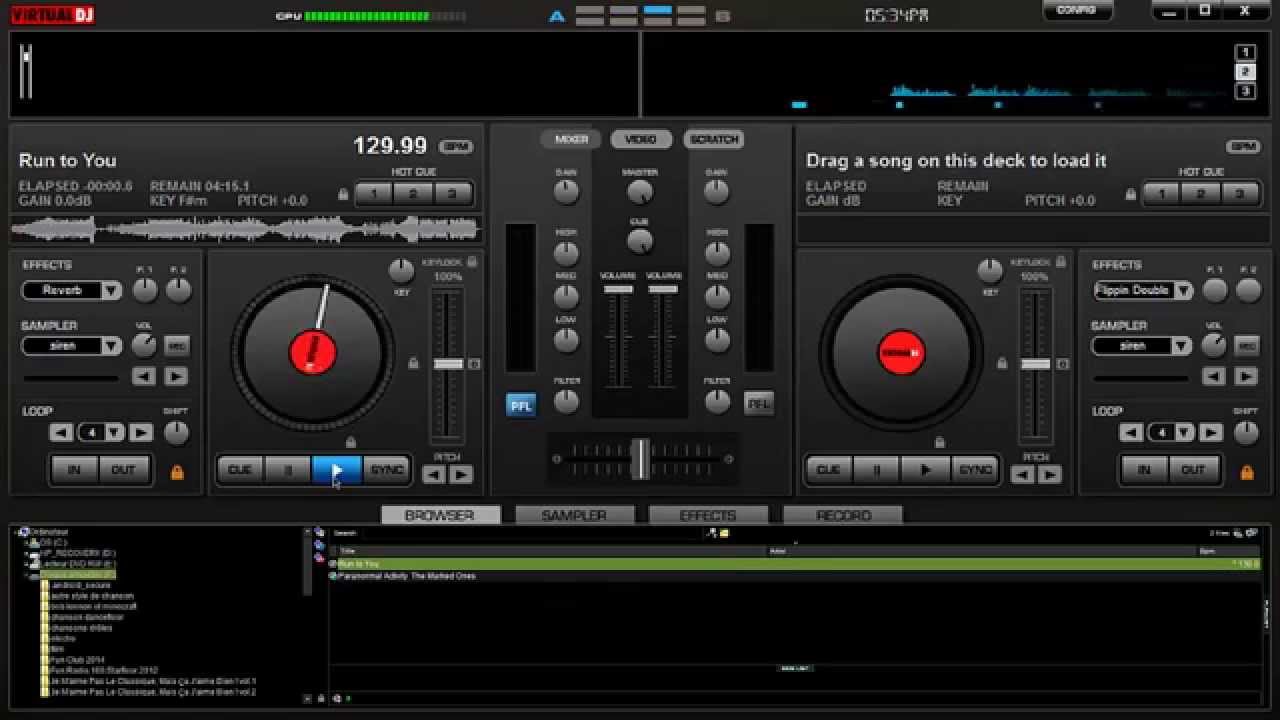Open the SAMPLER tab
1280x720 pixels.
574,515
